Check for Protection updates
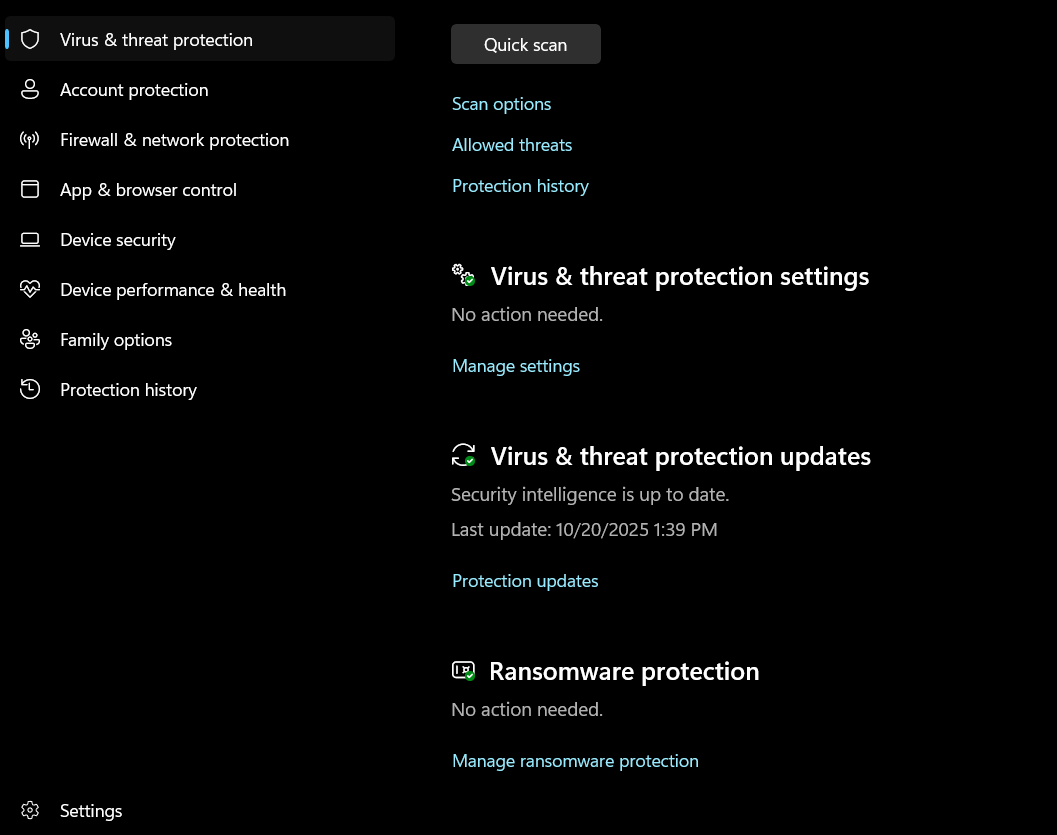The height and width of the screenshot is (835, 1057). coord(525,581)
